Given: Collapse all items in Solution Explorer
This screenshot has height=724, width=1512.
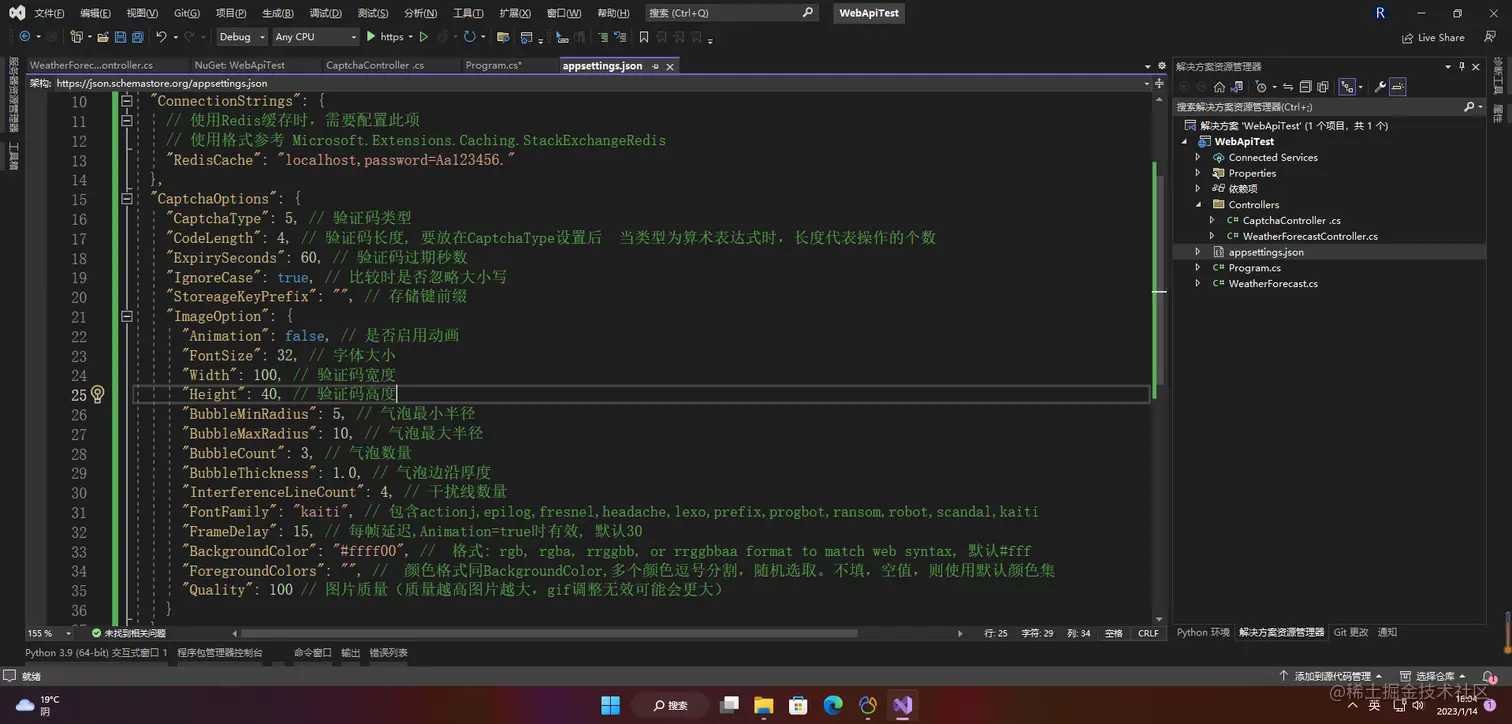Looking at the screenshot, I should pos(1305,87).
